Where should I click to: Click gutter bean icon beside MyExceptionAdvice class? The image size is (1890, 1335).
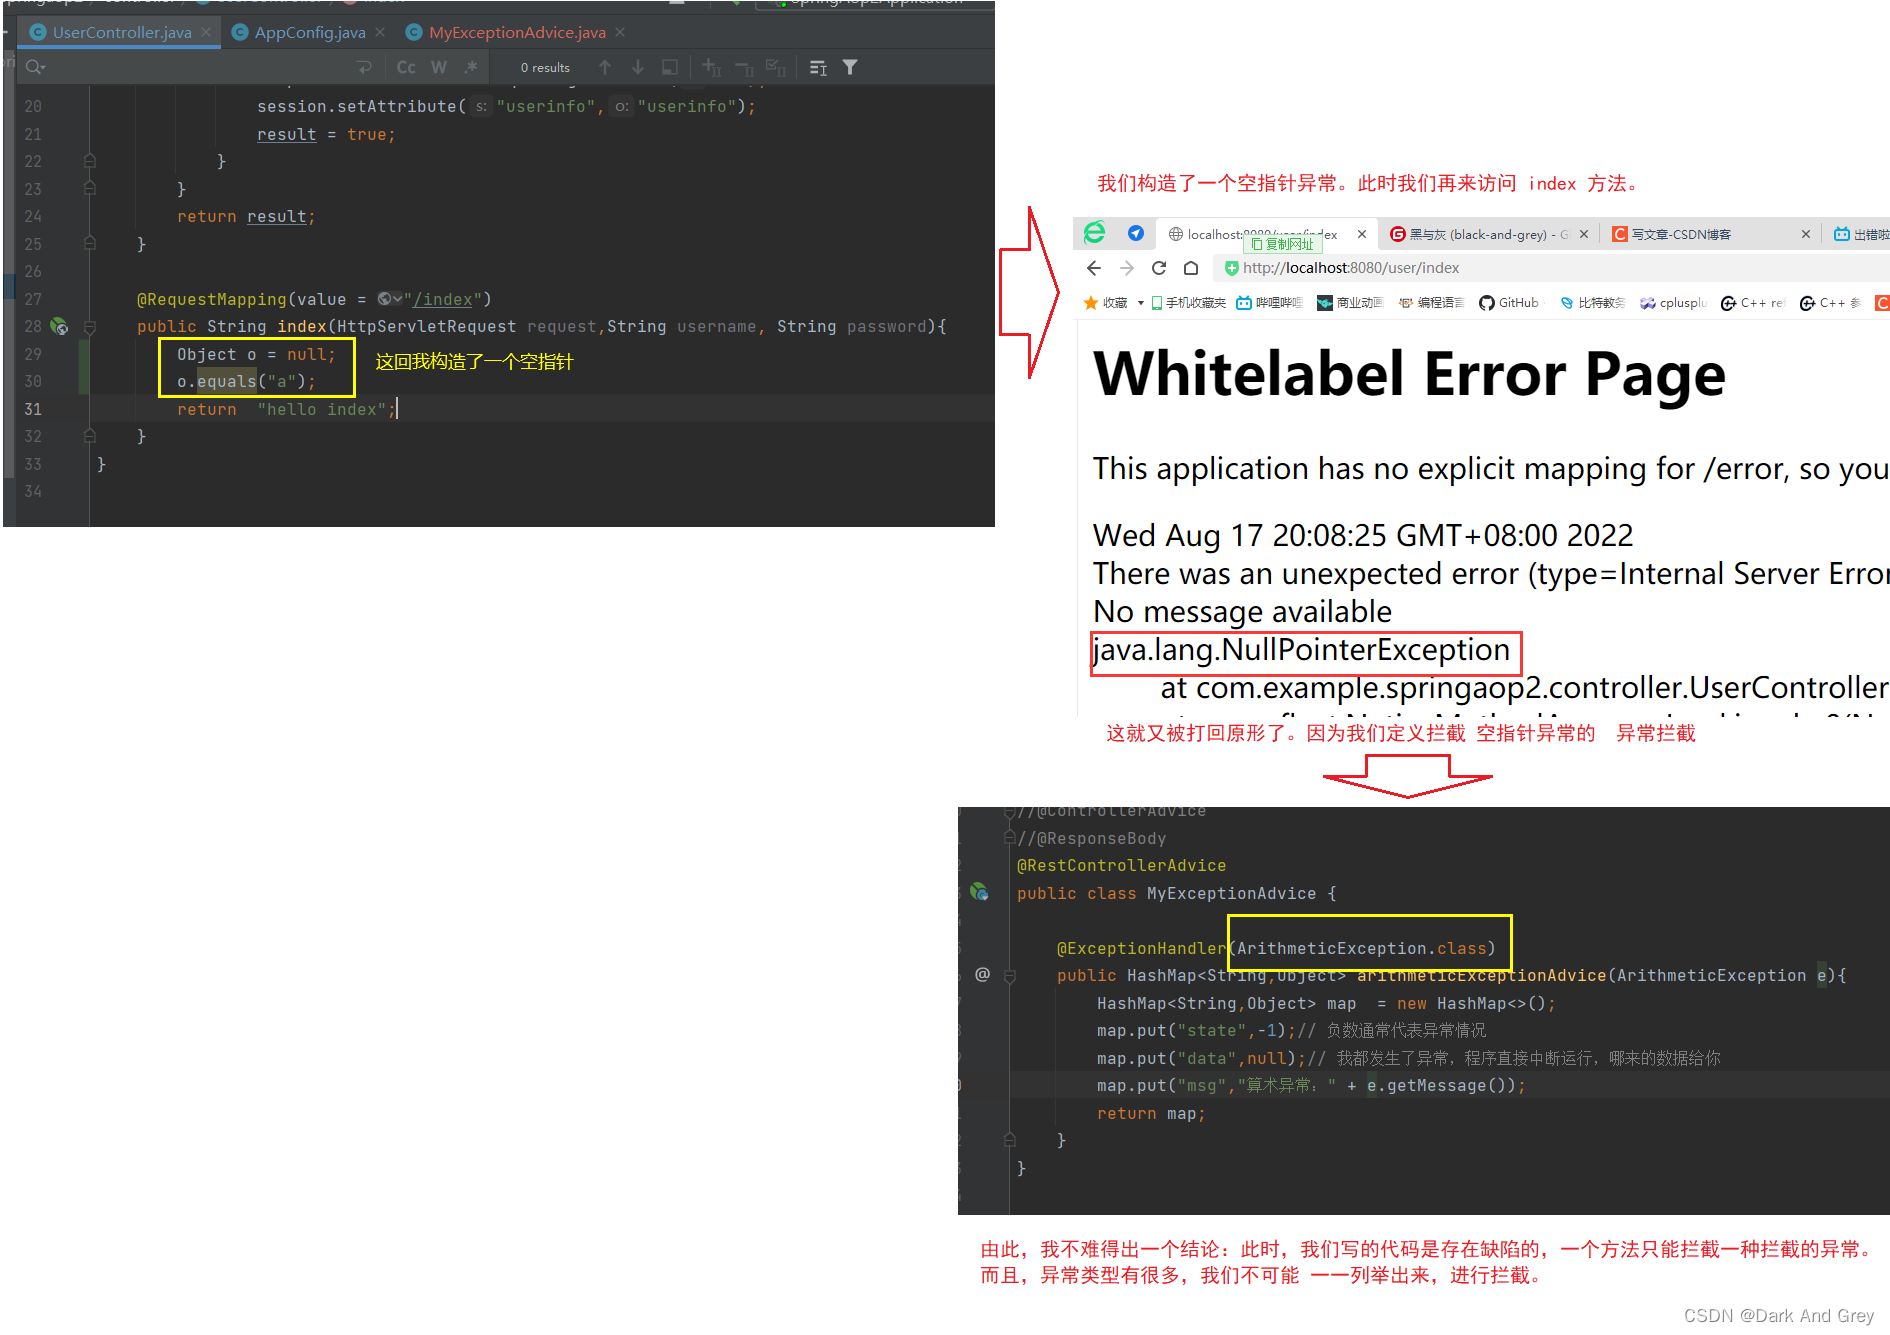coord(979,891)
